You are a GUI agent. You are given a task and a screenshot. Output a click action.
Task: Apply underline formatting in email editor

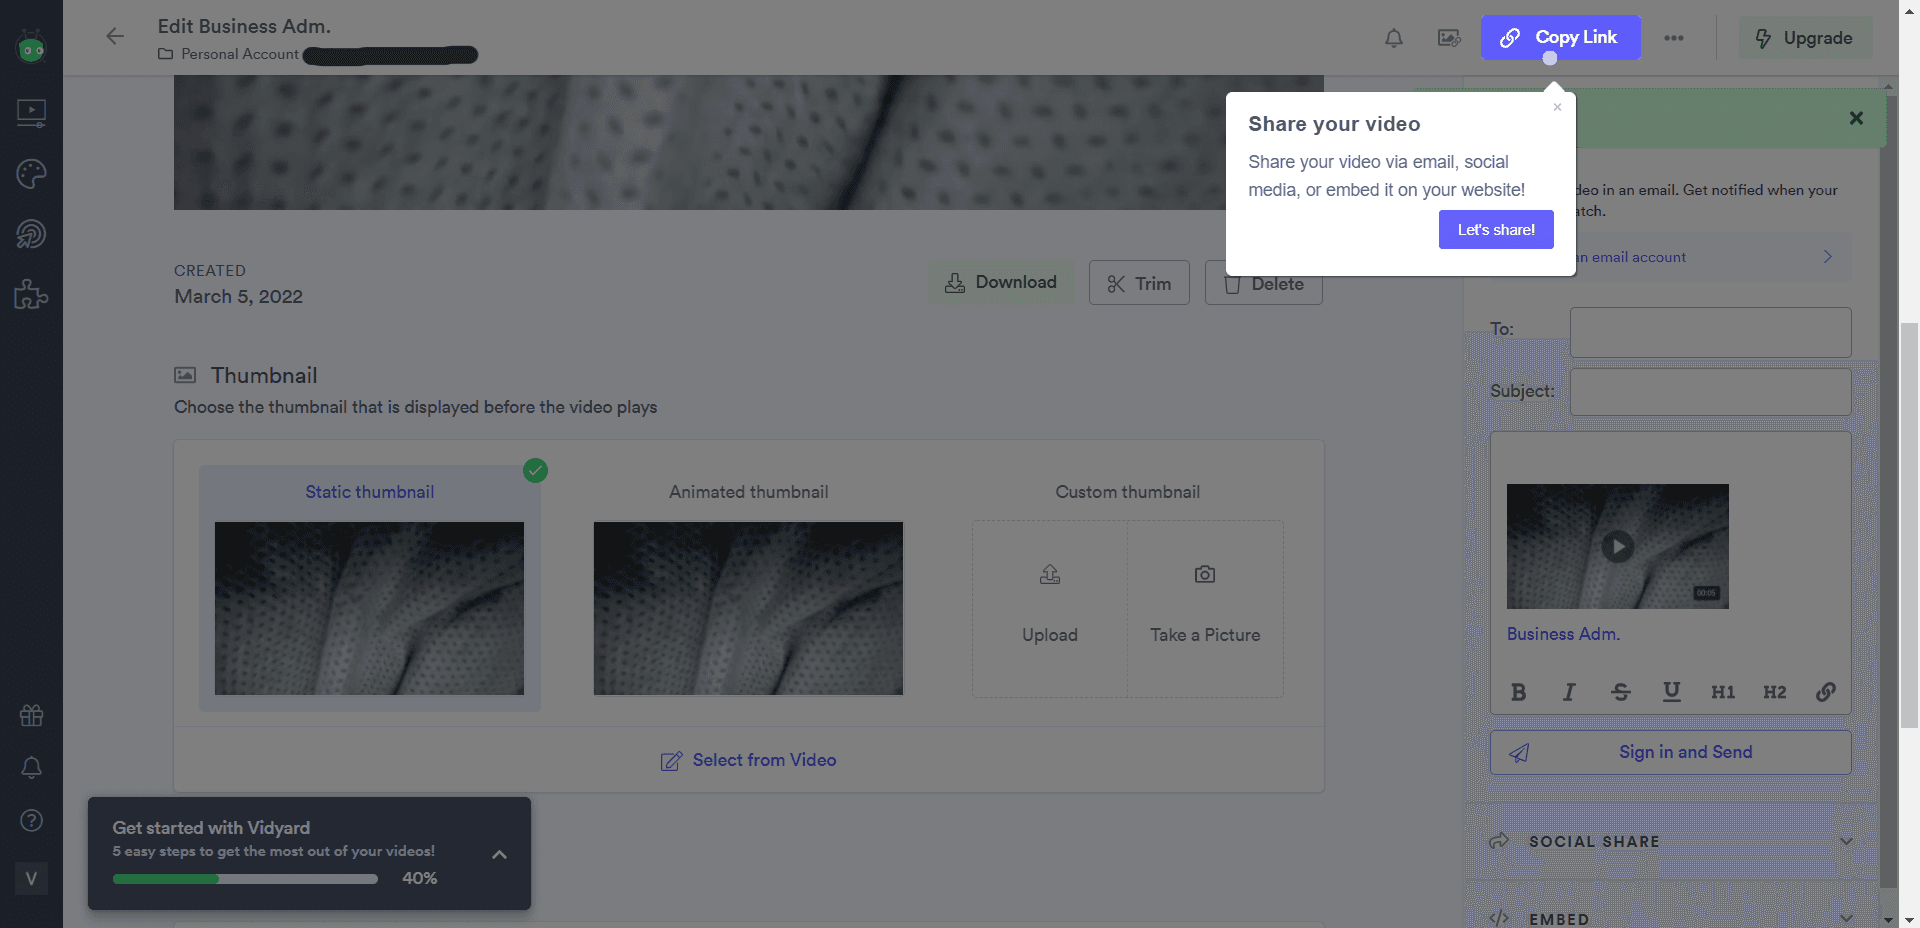tap(1671, 692)
